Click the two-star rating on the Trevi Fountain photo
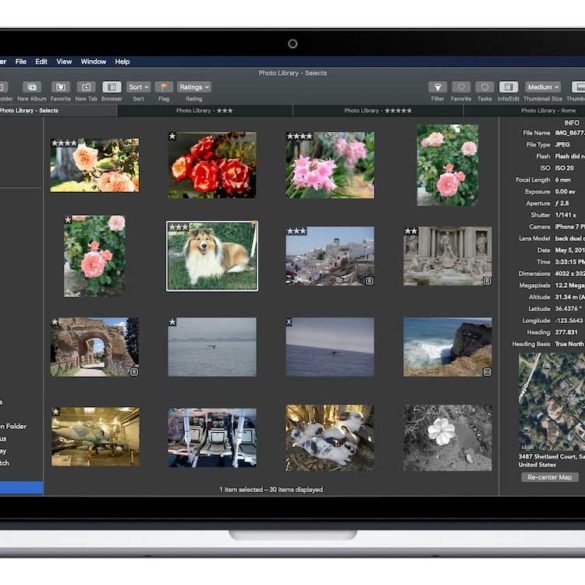 (411, 231)
